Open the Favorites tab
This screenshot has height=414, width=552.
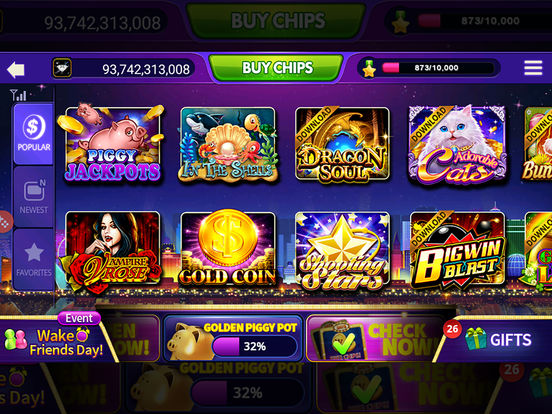click(33, 259)
